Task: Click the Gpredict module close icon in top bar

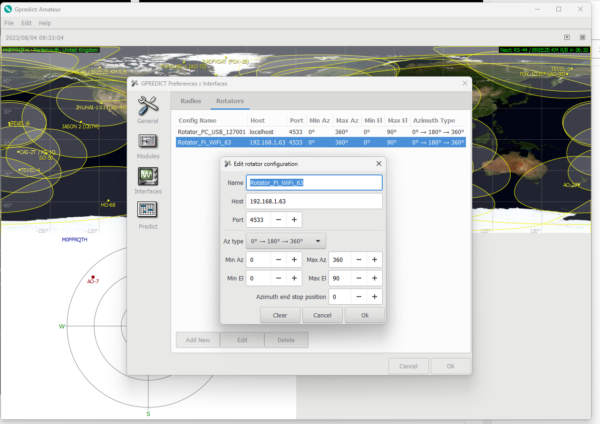Action: pyautogui.click(x=582, y=37)
